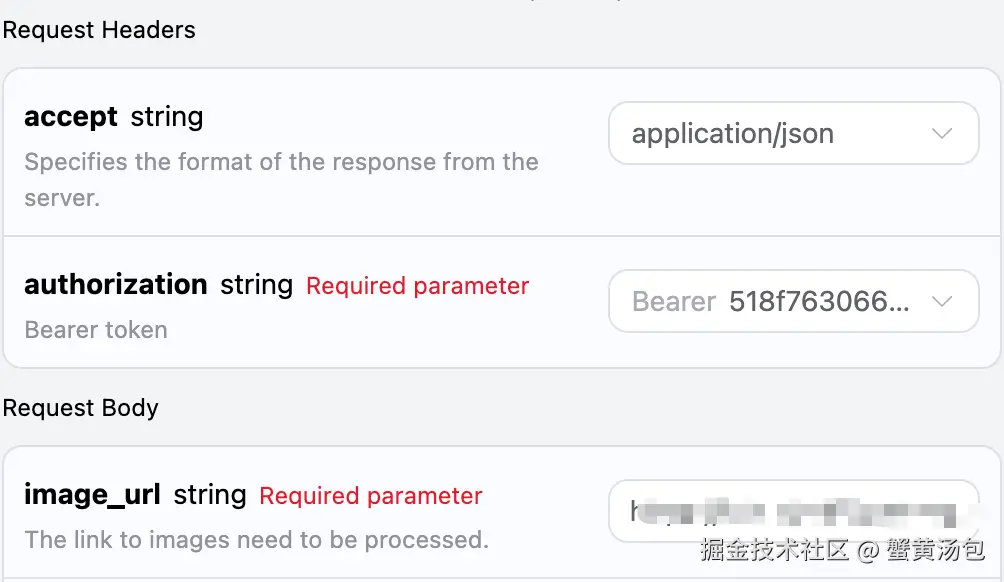The width and height of the screenshot is (1004, 582).
Task: Click the "Request Body" section heading
Action: pyautogui.click(x=81, y=408)
